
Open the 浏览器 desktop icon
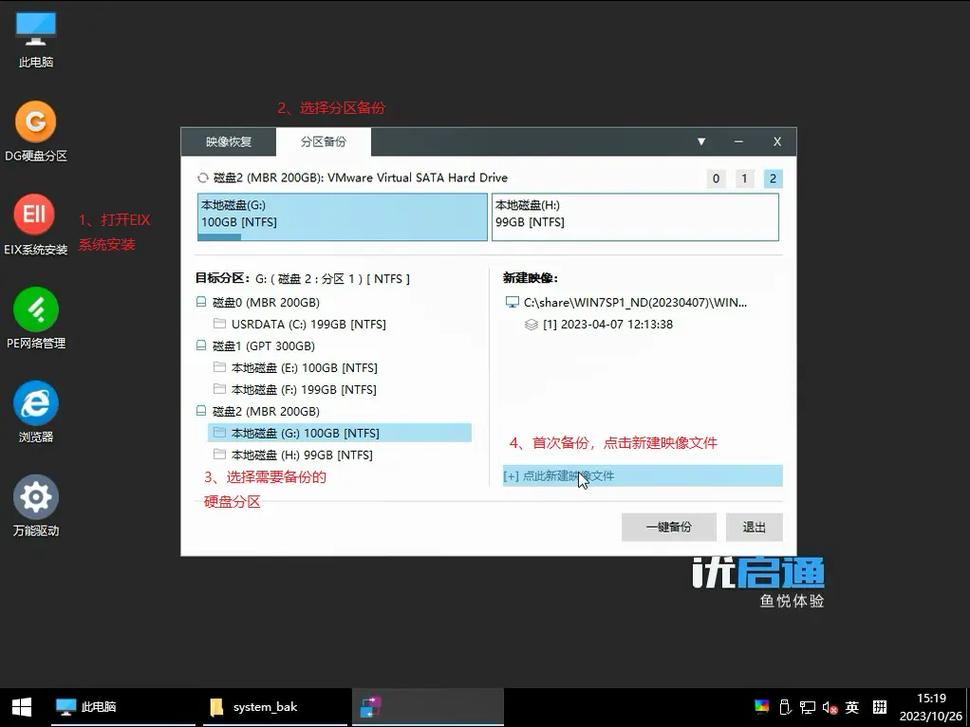click(36, 412)
